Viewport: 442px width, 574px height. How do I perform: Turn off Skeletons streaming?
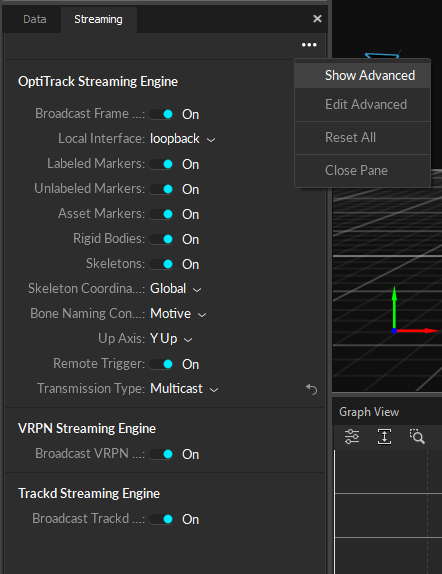click(161, 264)
